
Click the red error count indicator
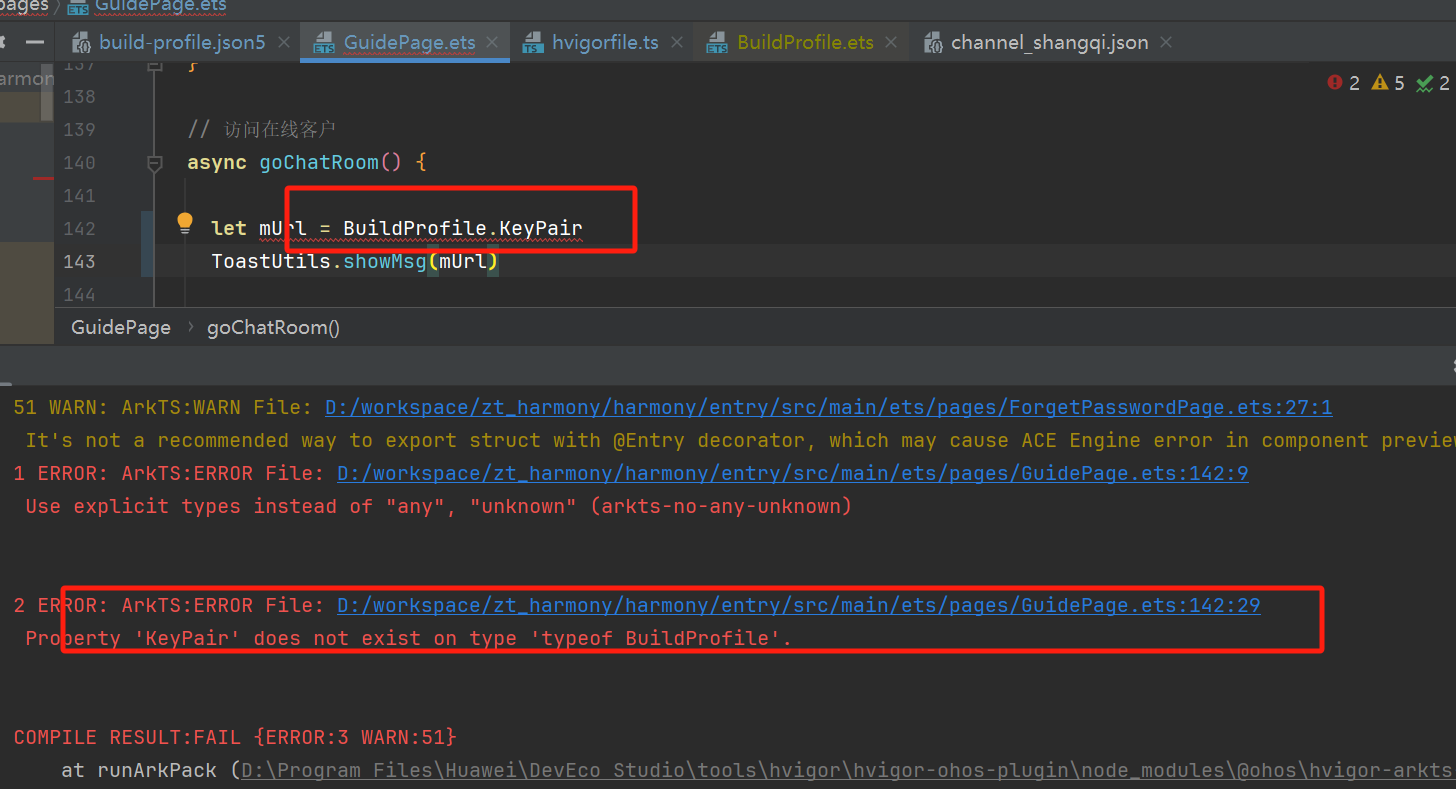click(1343, 83)
